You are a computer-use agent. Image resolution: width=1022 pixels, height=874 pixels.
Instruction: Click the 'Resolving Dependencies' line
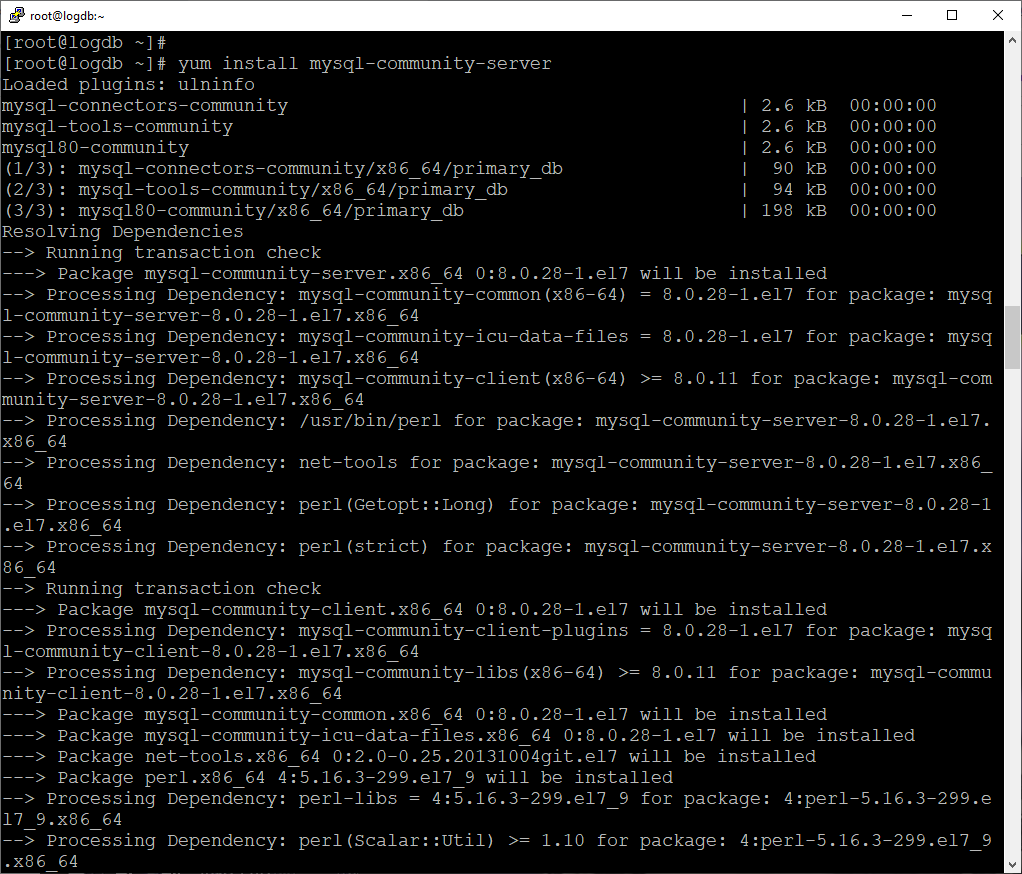click(123, 231)
